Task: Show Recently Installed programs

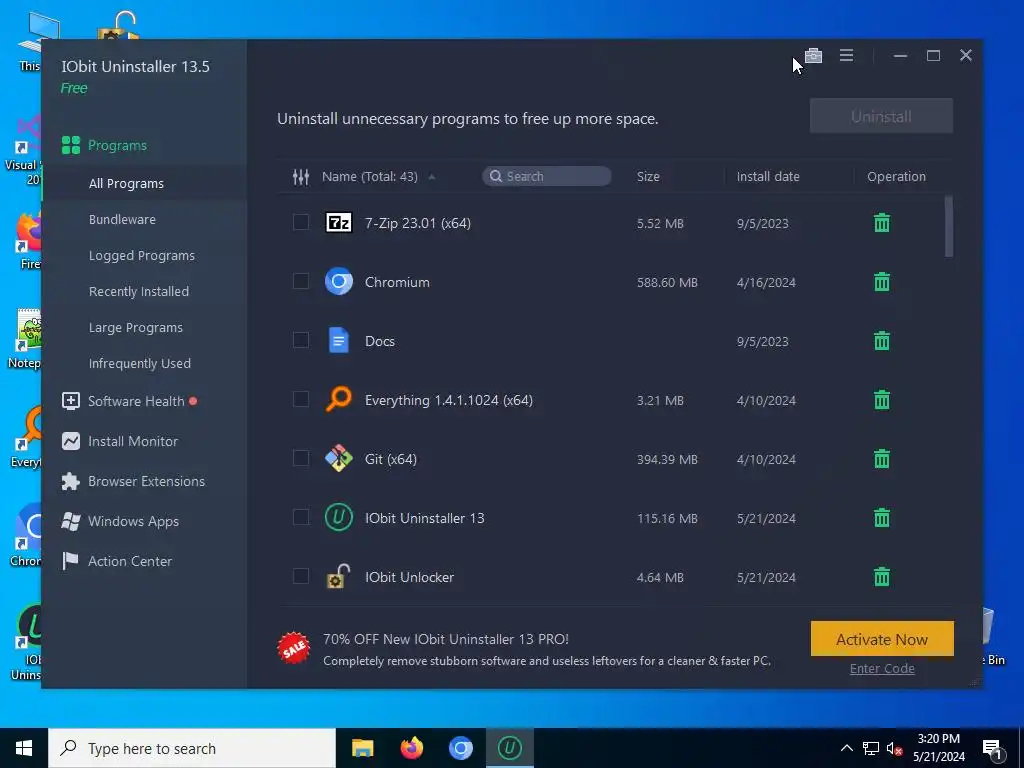Action: pyautogui.click(x=138, y=291)
